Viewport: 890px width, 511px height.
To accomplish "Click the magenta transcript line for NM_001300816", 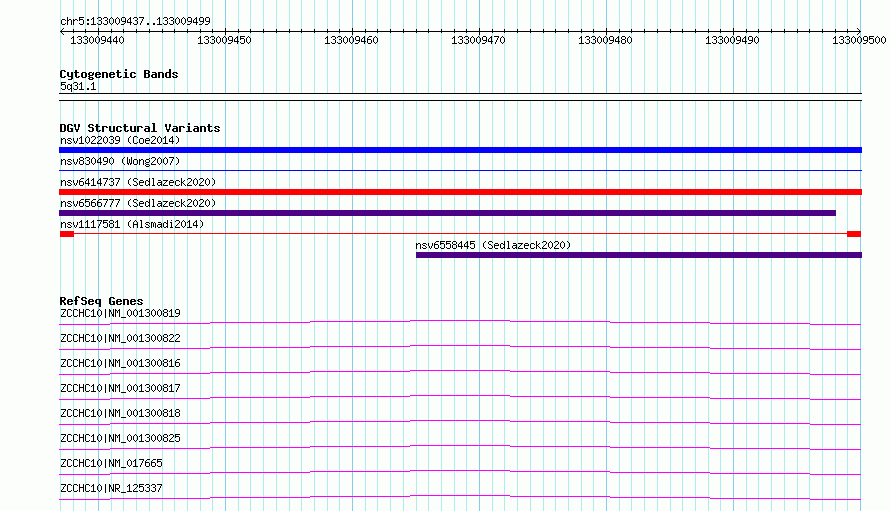I will click(460, 372).
